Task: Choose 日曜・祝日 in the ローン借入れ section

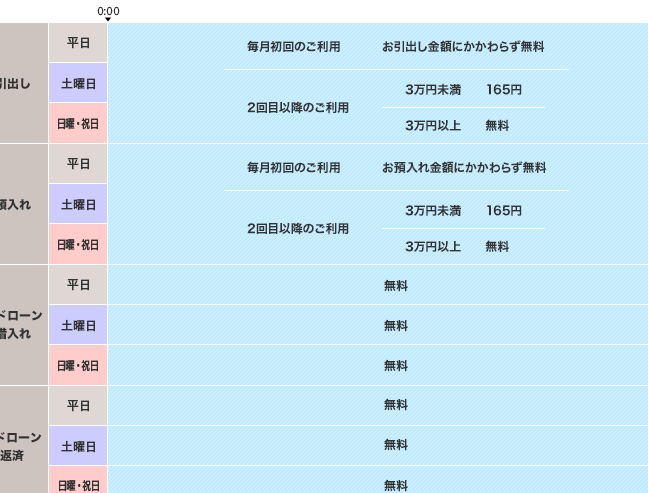Action: pyautogui.click(x=78, y=366)
